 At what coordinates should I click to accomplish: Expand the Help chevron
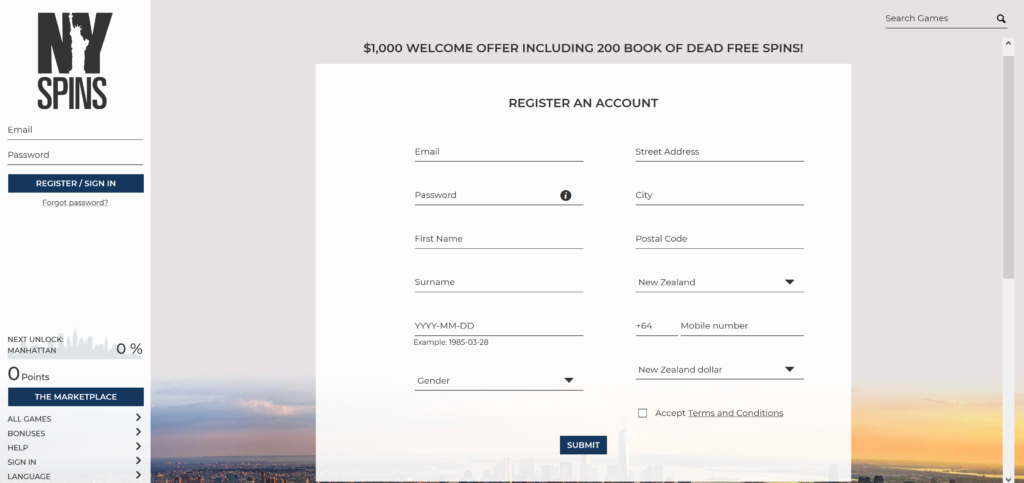point(138,446)
